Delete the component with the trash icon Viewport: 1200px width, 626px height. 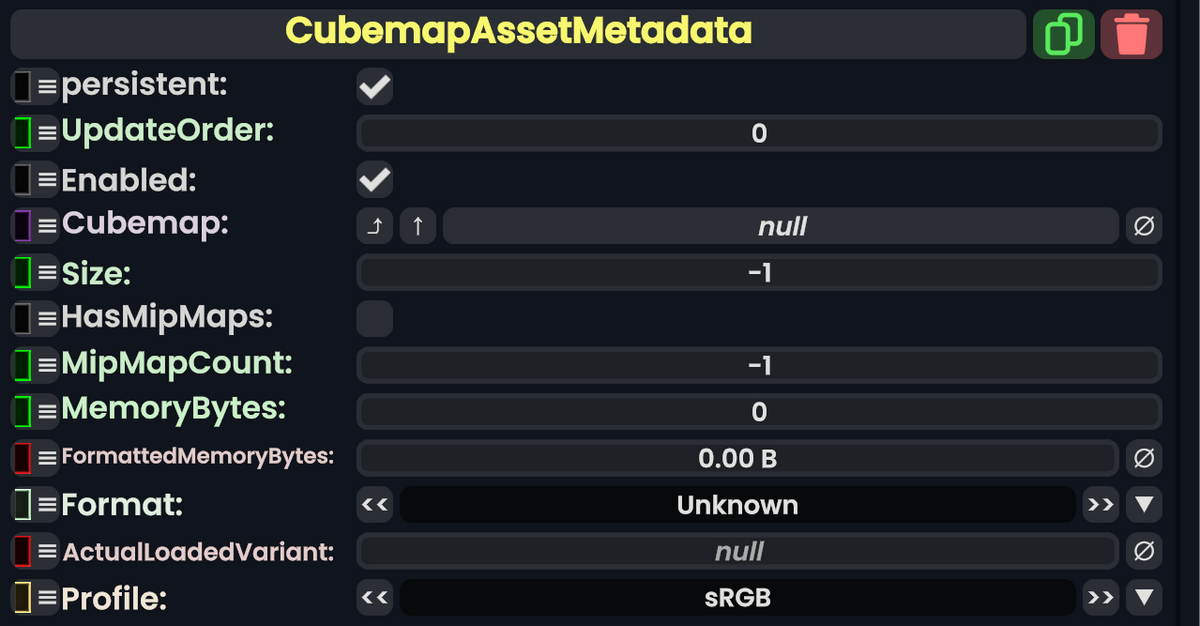[1131, 33]
